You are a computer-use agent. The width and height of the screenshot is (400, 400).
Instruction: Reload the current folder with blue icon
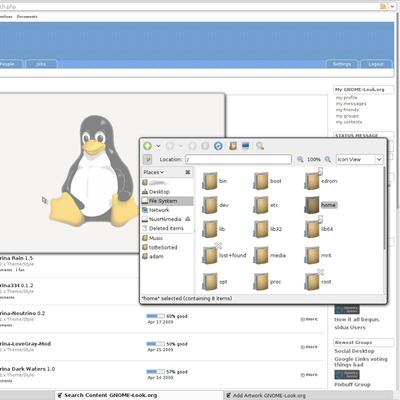(x=218, y=146)
